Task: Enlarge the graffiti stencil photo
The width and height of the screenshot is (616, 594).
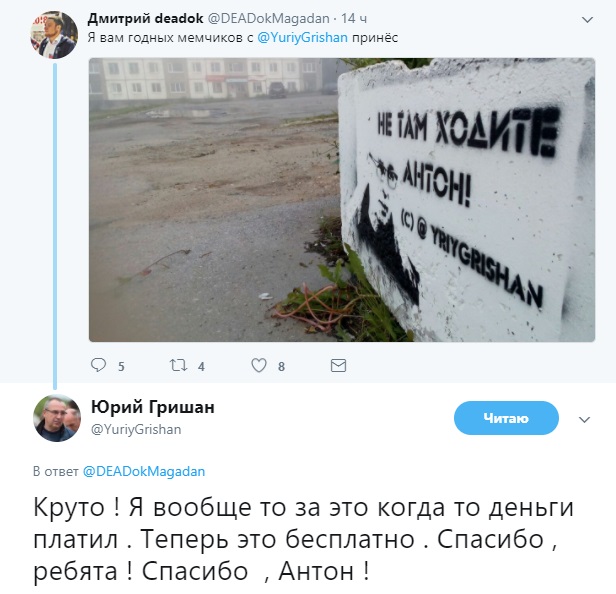Action: point(342,200)
